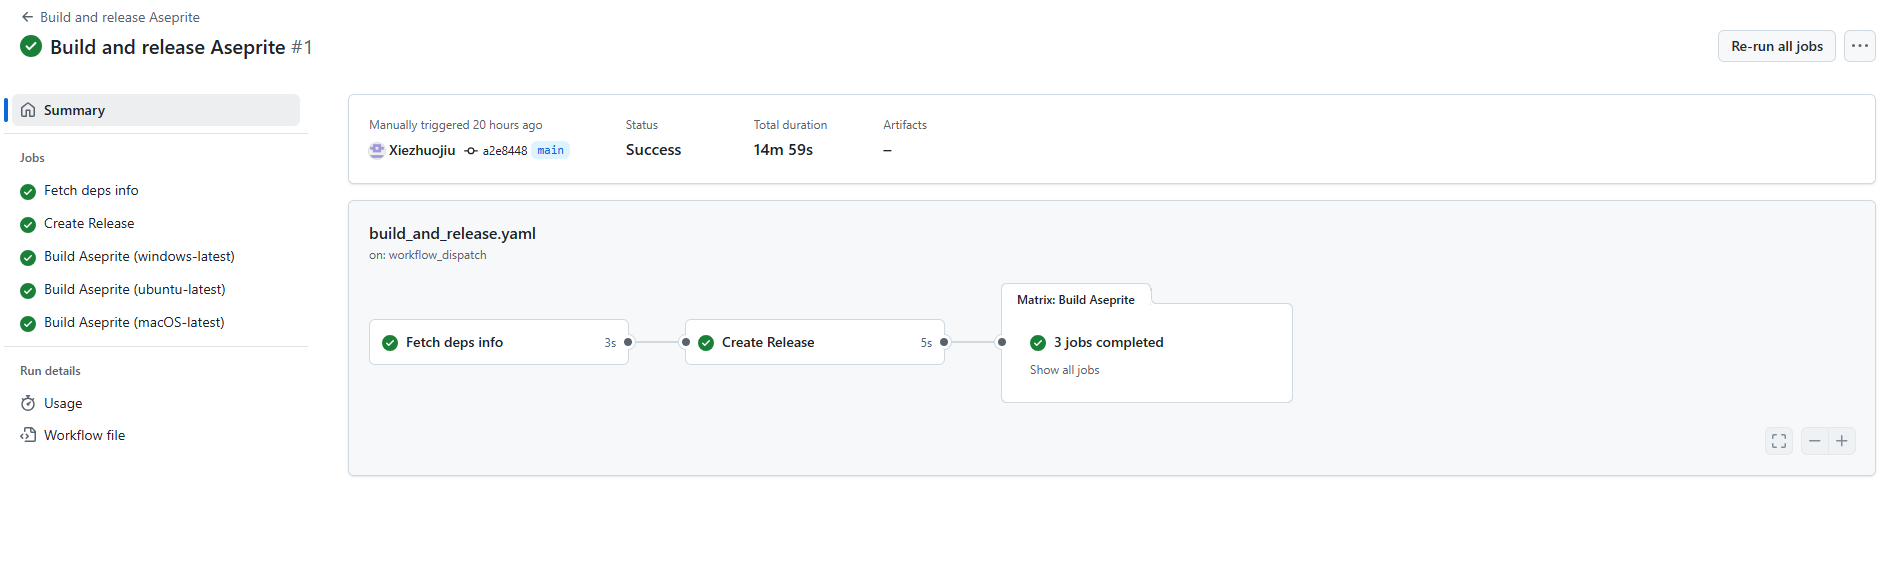Open Build Aseprite (windows-latest) job
Screen dimensions: 1896x571
139,256
